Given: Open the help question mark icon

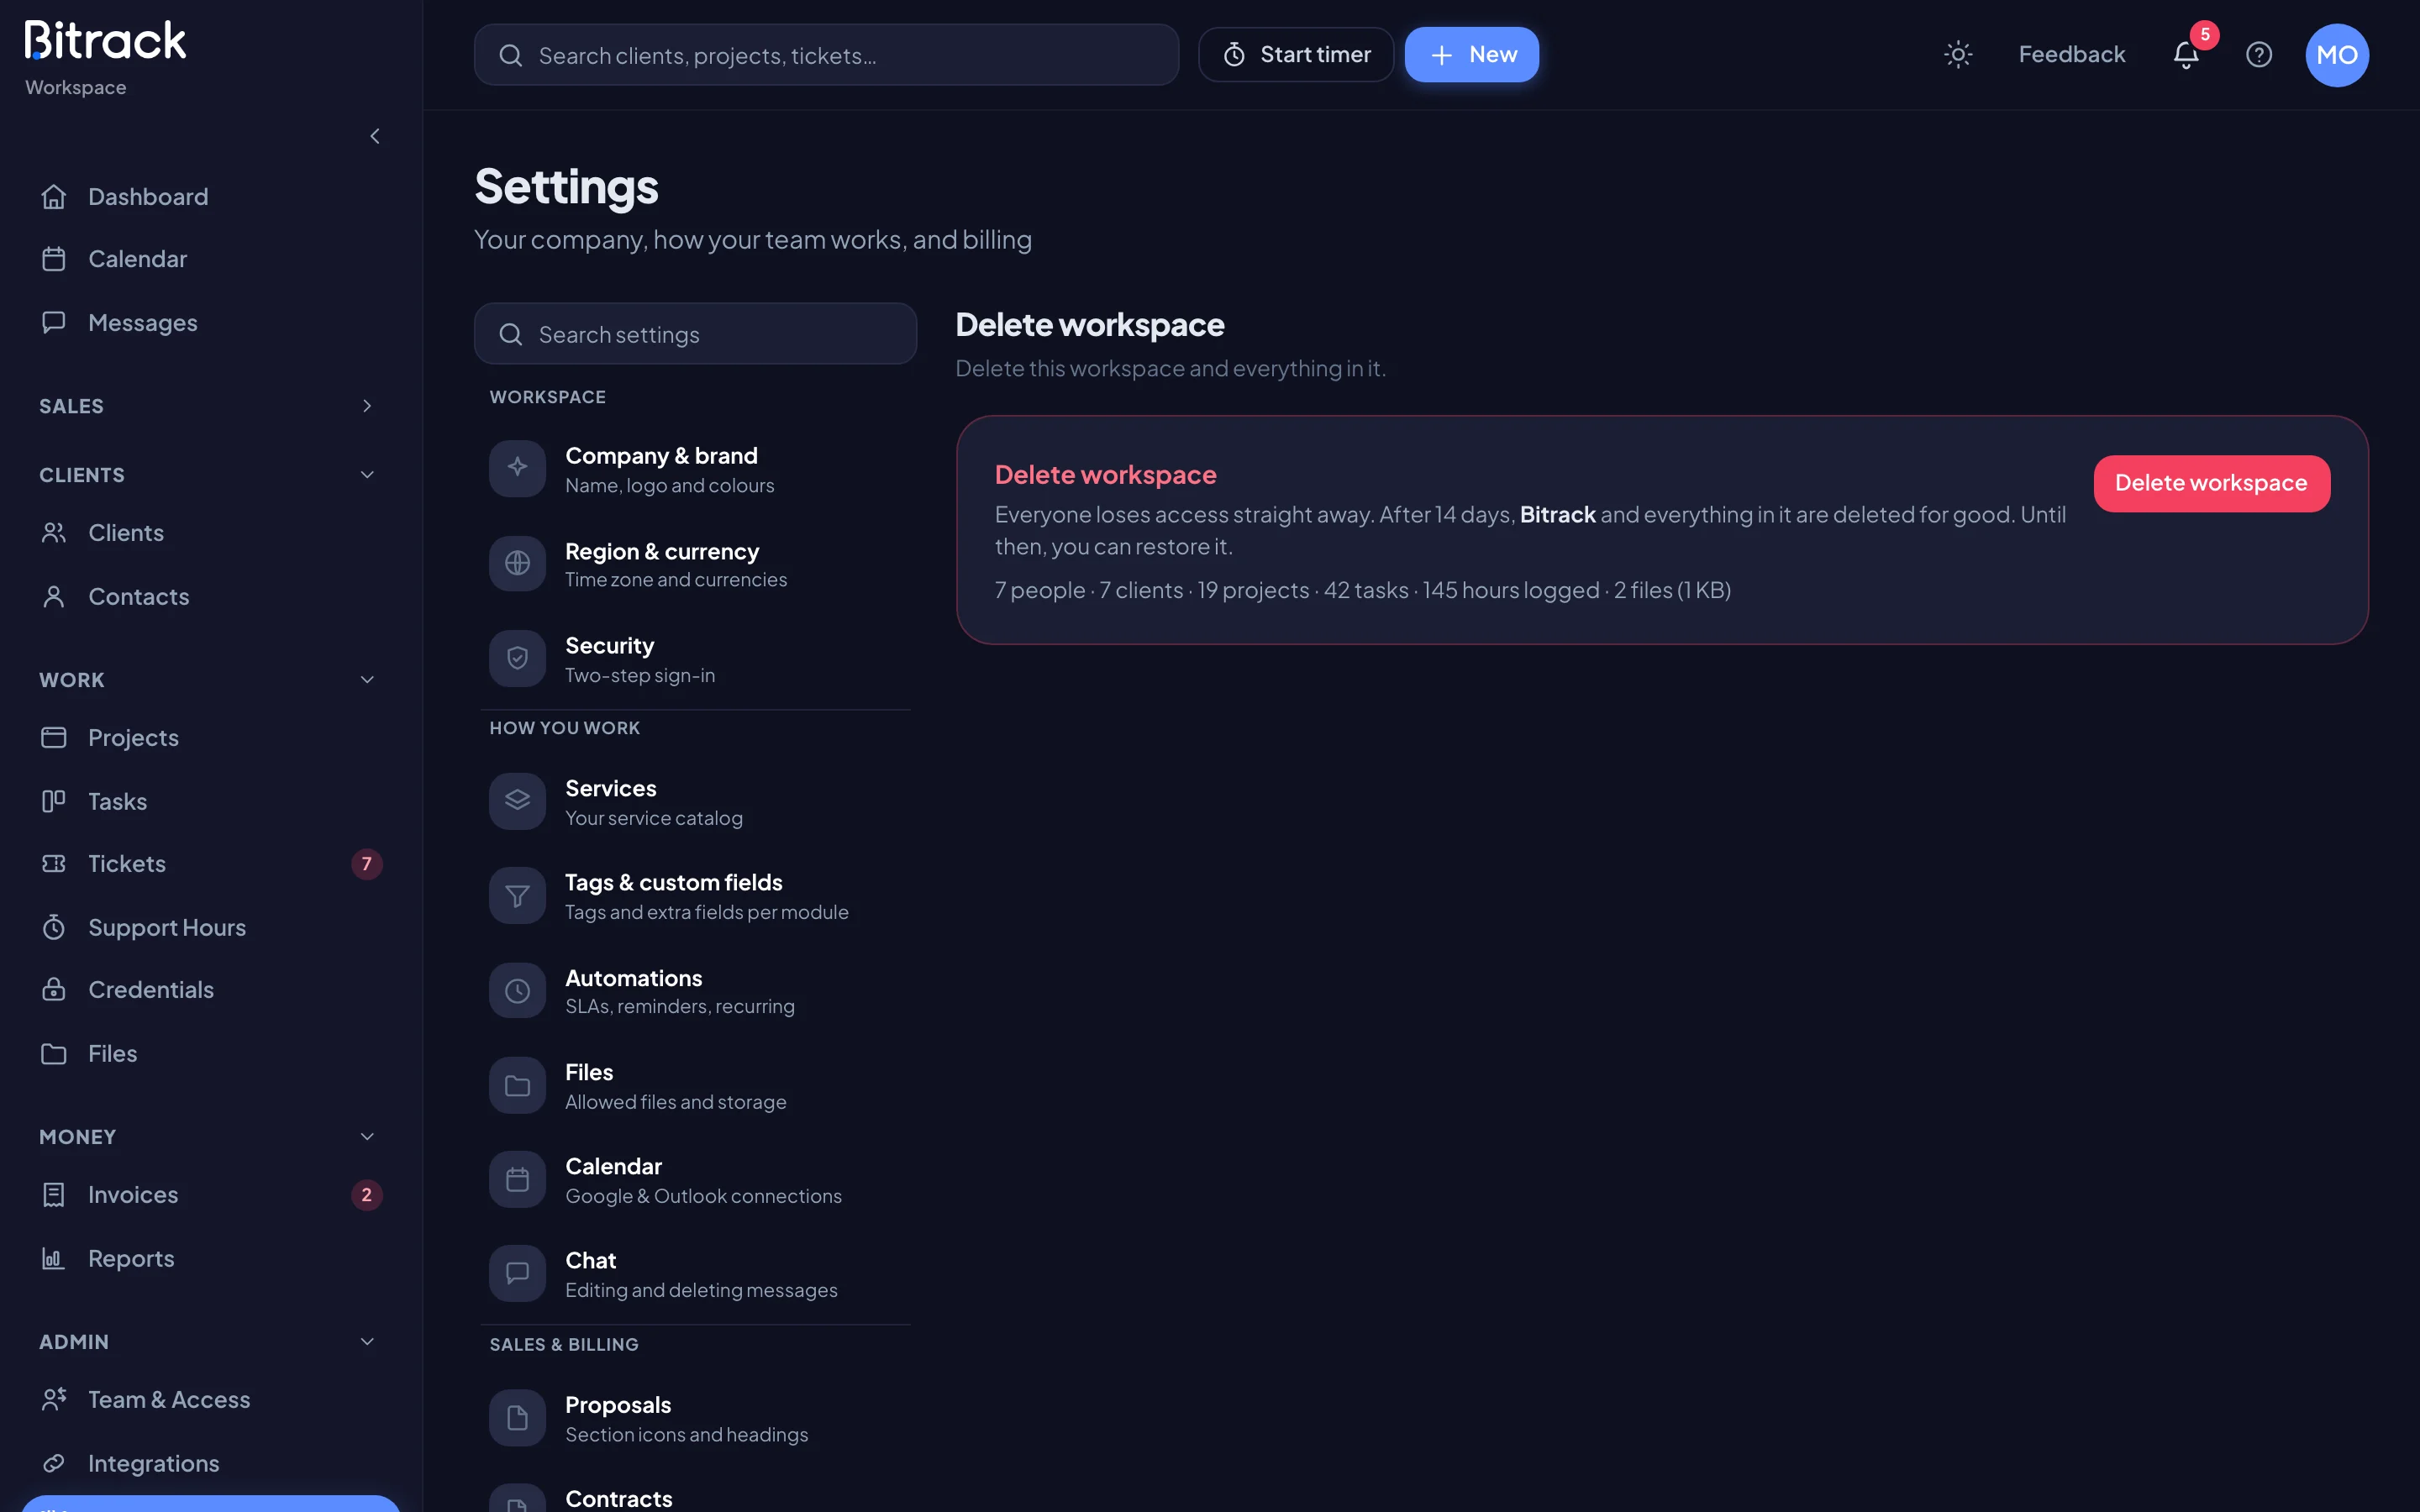Looking at the screenshot, I should coord(2259,55).
